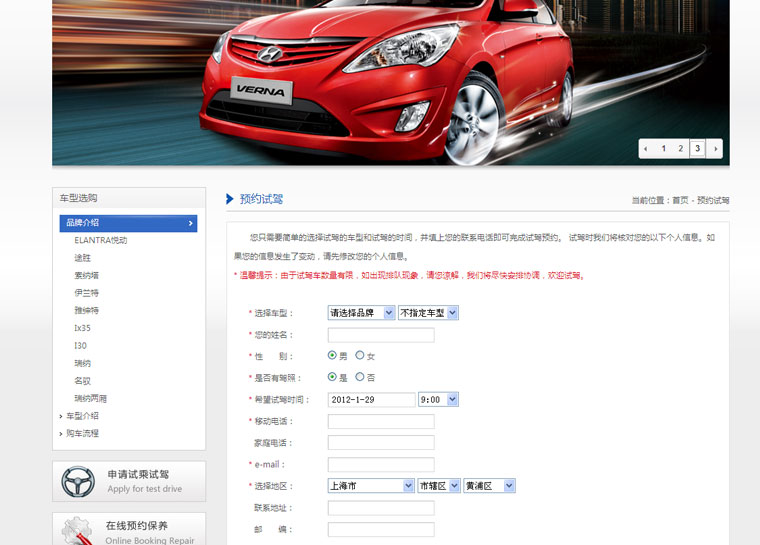Switch to banner slide 2
This screenshot has width=760, height=545.
click(x=680, y=149)
